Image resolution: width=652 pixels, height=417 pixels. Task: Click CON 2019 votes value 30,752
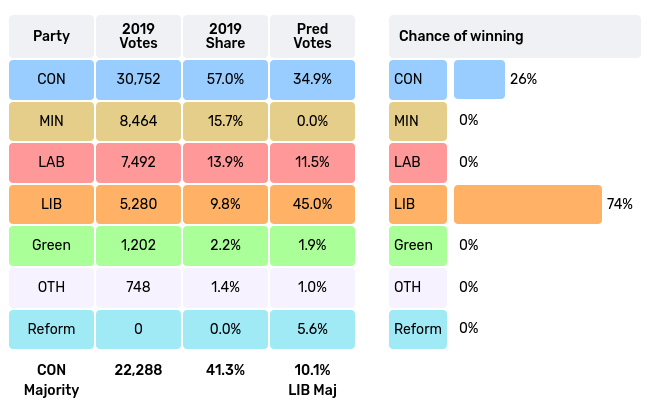pos(138,79)
